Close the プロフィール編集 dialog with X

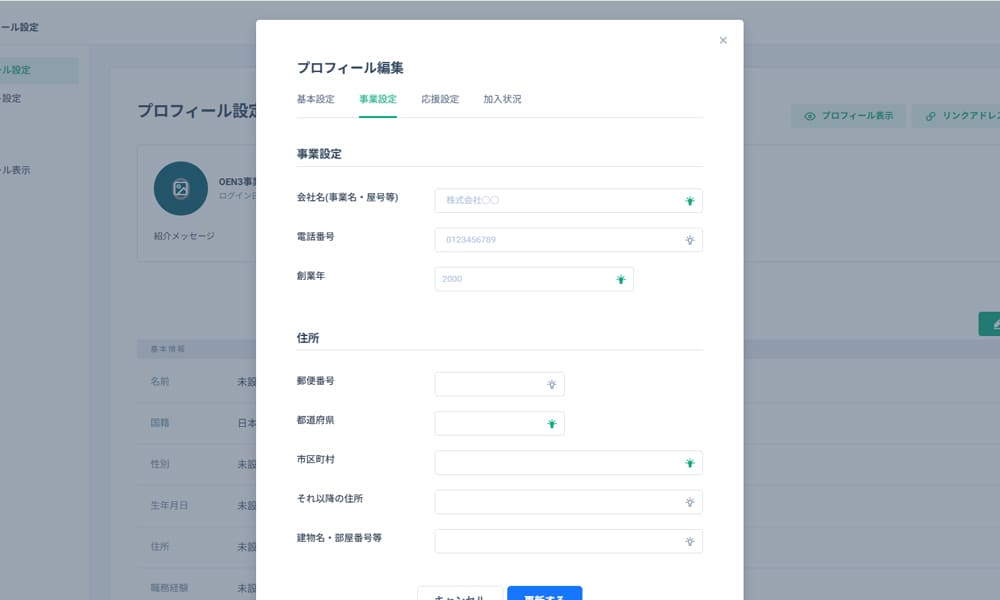click(723, 41)
